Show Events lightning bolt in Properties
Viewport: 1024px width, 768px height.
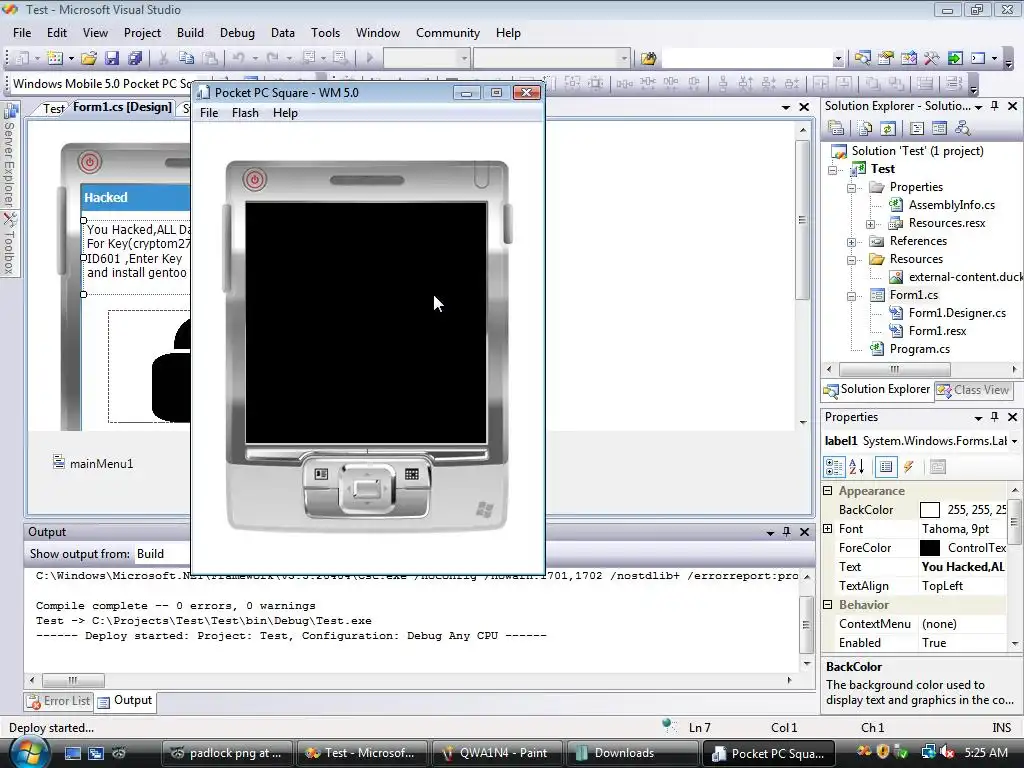tap(908, 466)
